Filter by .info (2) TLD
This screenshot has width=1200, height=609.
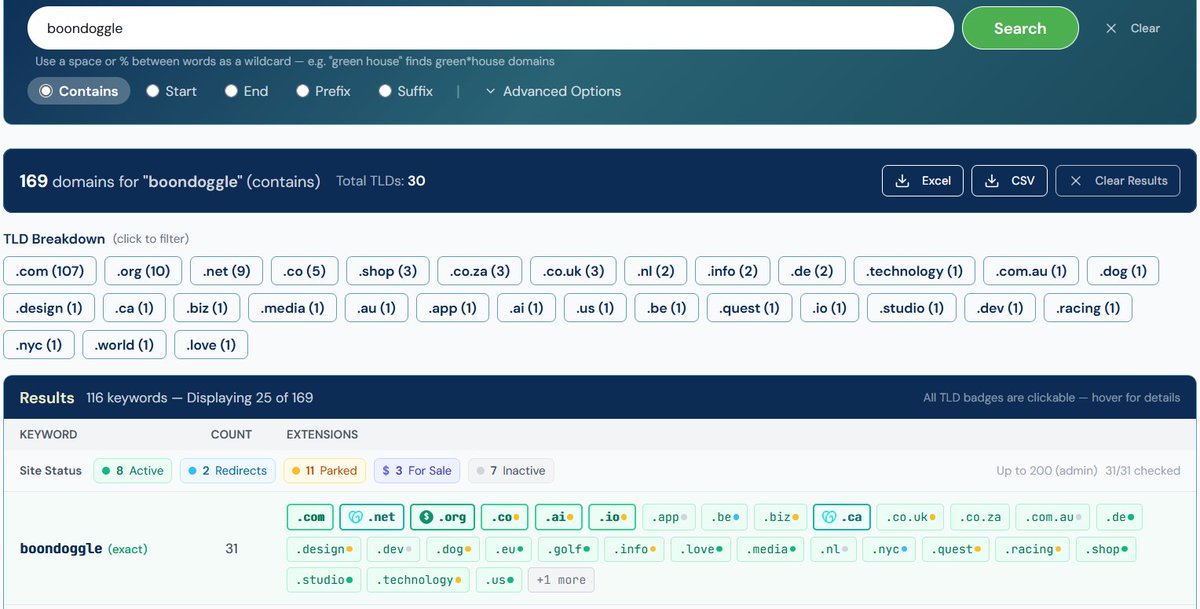coord(732,271)
